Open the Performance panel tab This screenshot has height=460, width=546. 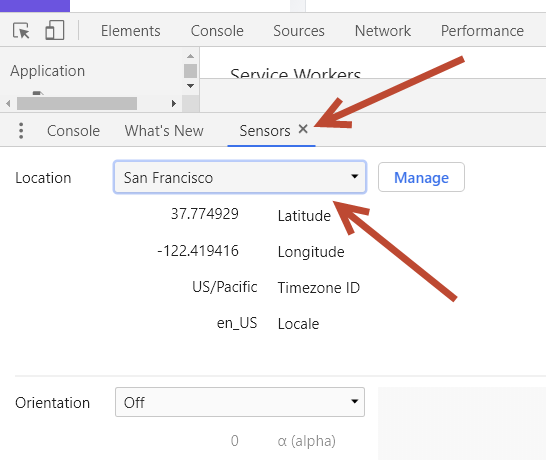pyautogui.click(x=482, y=31)
